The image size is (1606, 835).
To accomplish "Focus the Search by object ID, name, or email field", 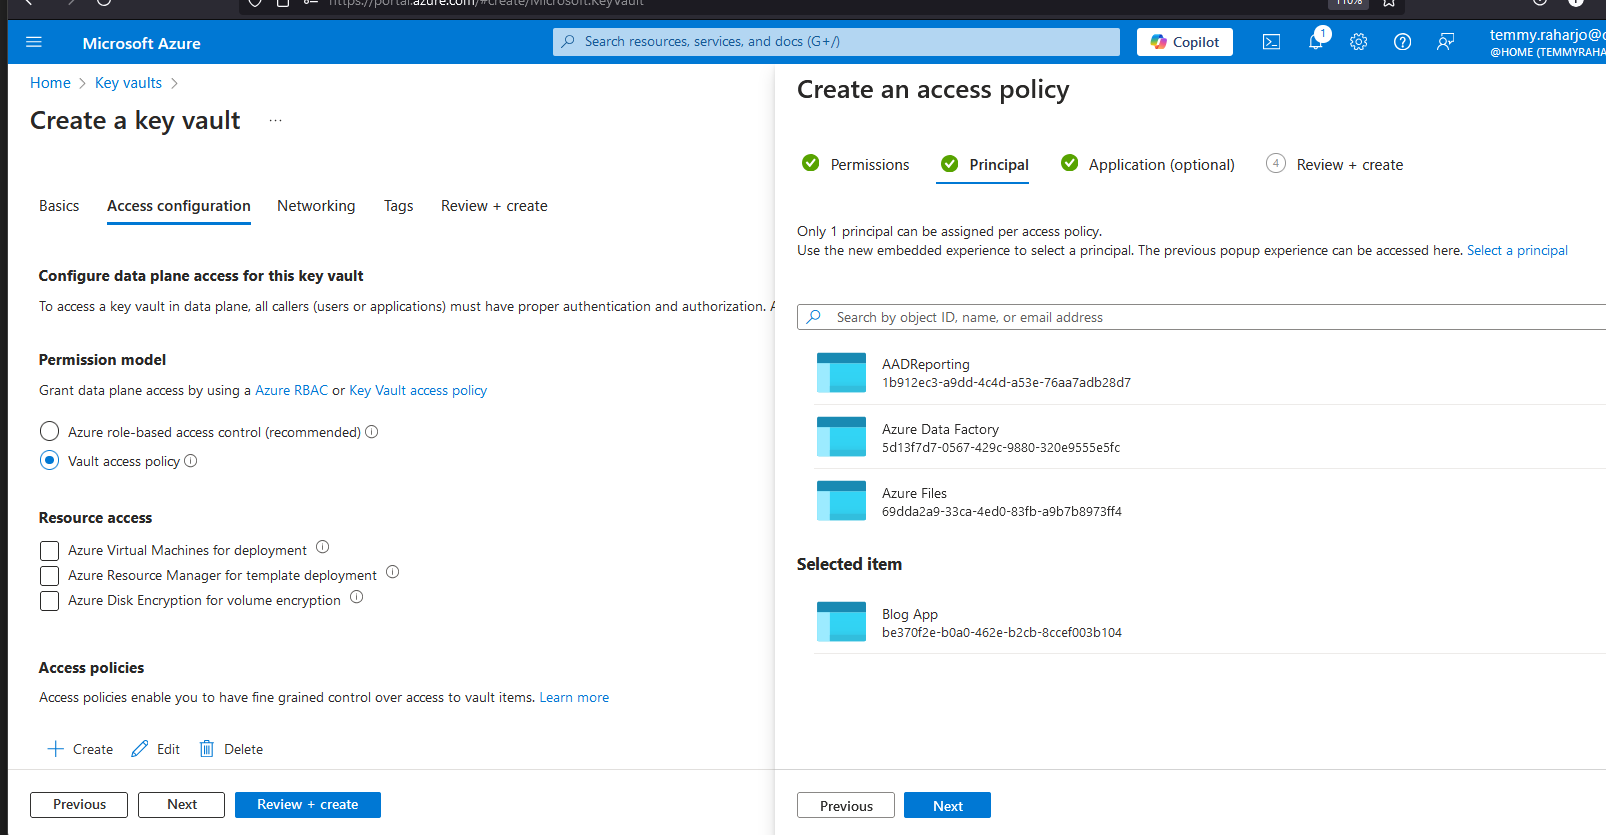I will (1201, 317).
